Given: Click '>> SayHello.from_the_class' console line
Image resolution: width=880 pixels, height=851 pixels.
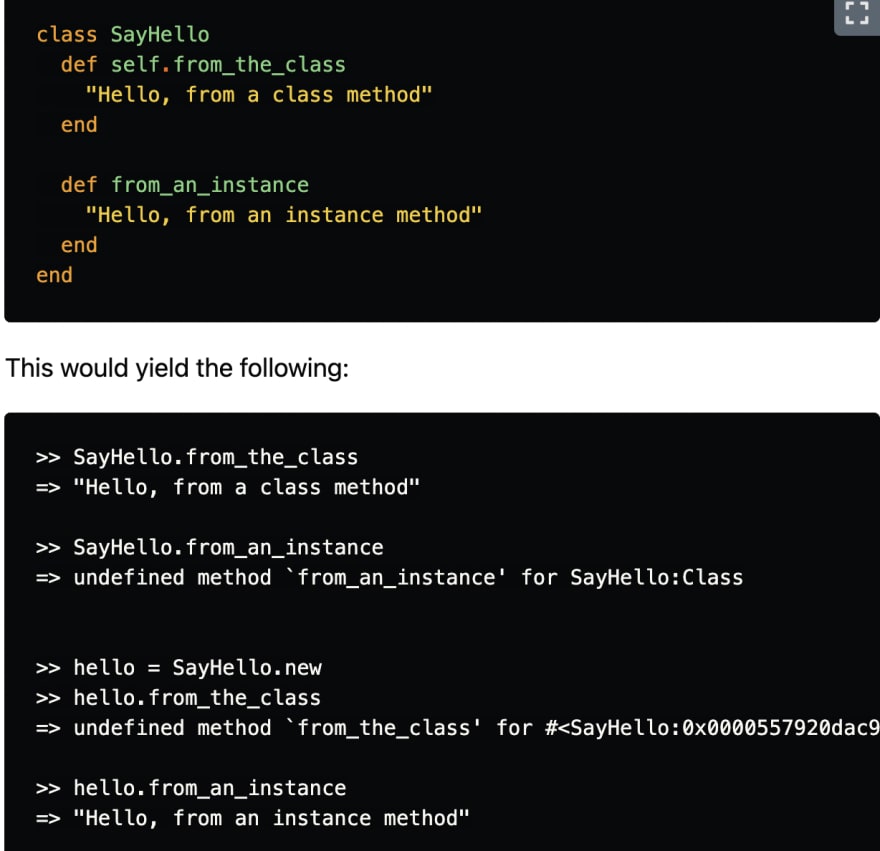Looking at the screenshot, I should [197, 457].
